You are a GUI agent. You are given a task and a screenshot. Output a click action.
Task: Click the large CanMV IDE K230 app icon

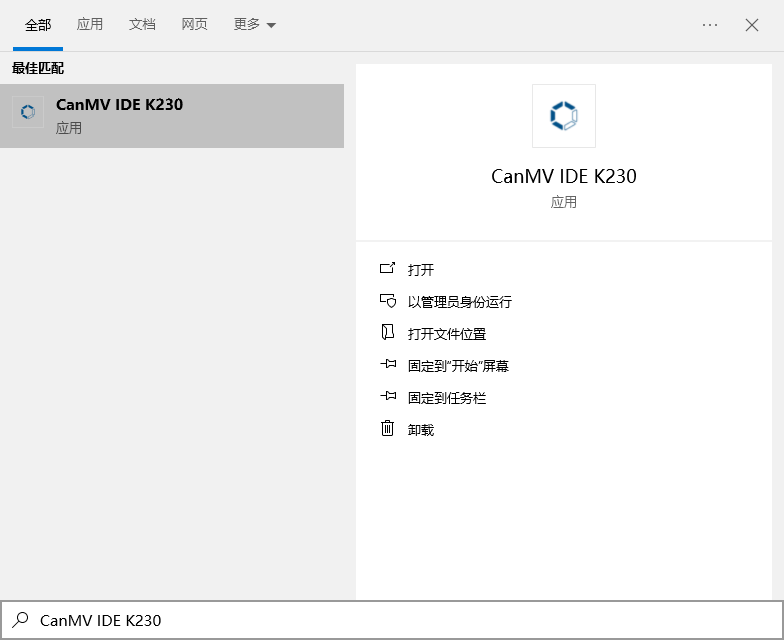click(564, 116)
